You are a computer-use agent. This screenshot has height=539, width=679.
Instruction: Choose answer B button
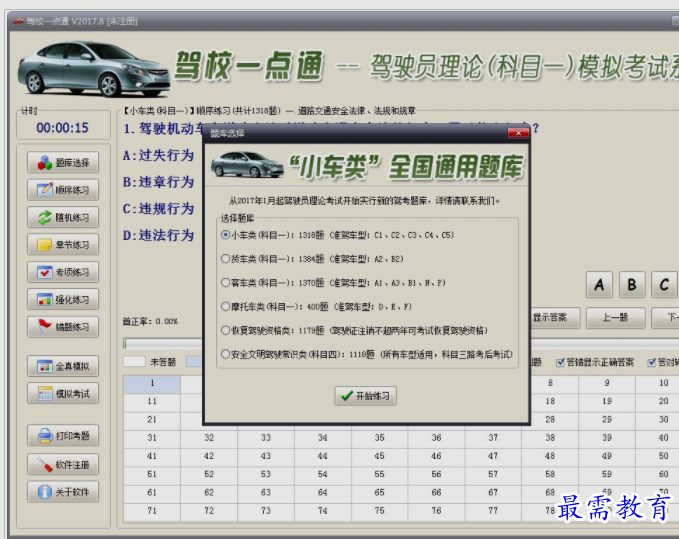[632, 284]
